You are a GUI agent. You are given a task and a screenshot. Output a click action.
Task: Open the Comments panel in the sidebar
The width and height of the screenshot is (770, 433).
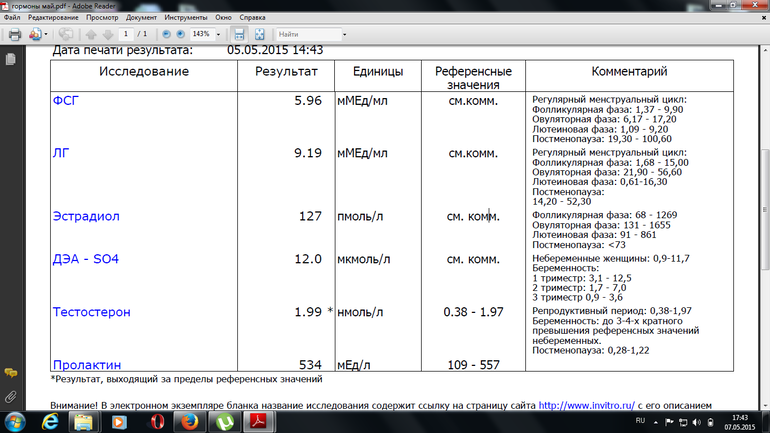(11, 372)
